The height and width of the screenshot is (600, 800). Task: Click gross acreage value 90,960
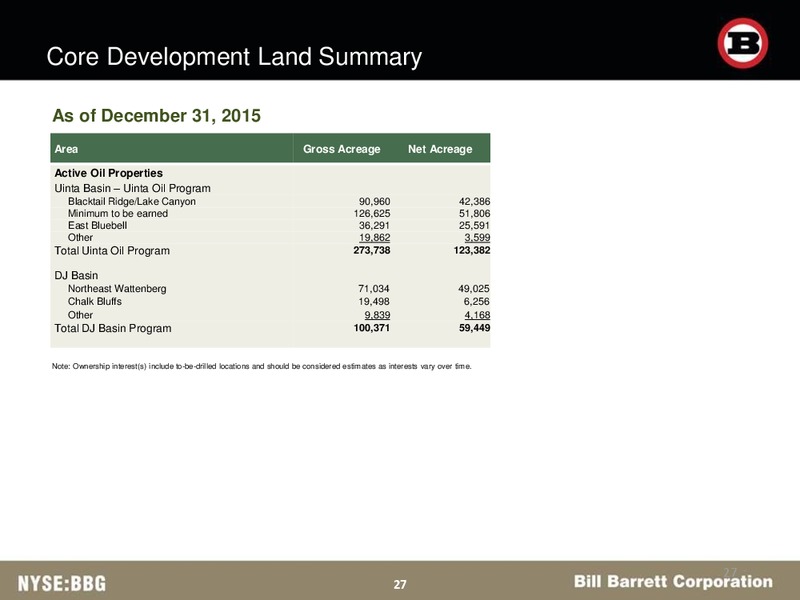coord(374,202)
